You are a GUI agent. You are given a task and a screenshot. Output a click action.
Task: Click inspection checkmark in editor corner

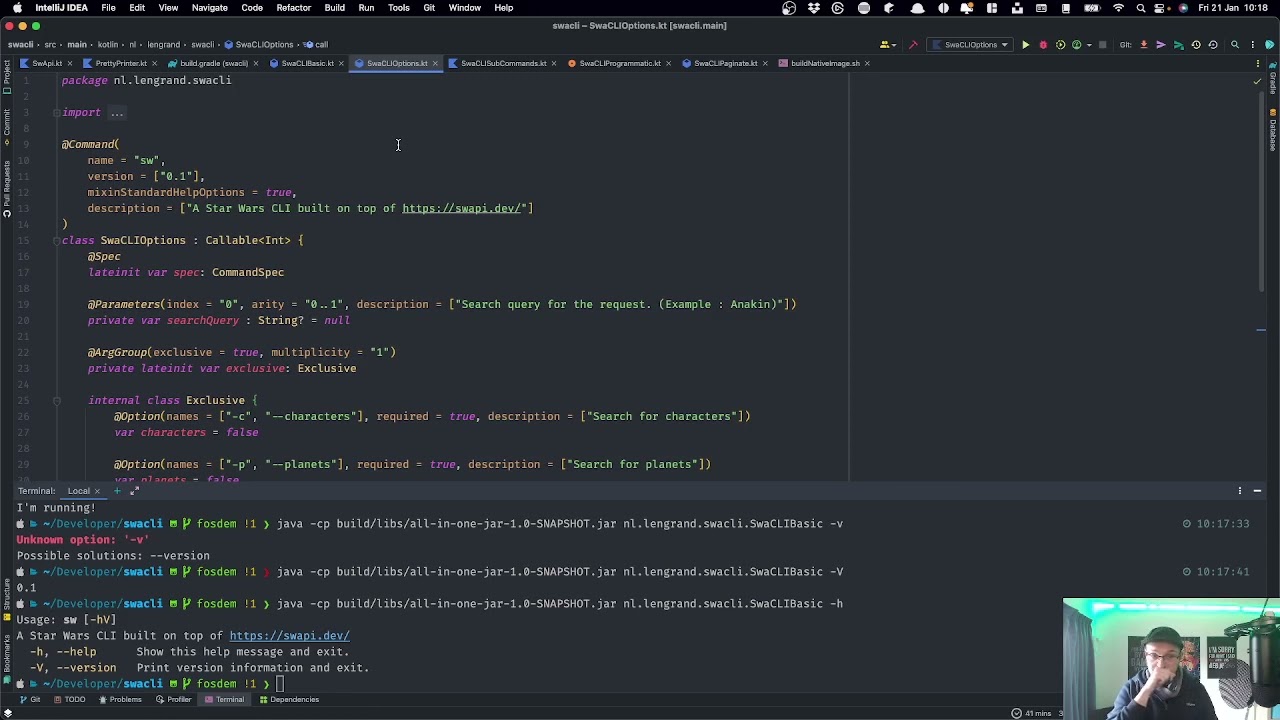coord(1257,81)
